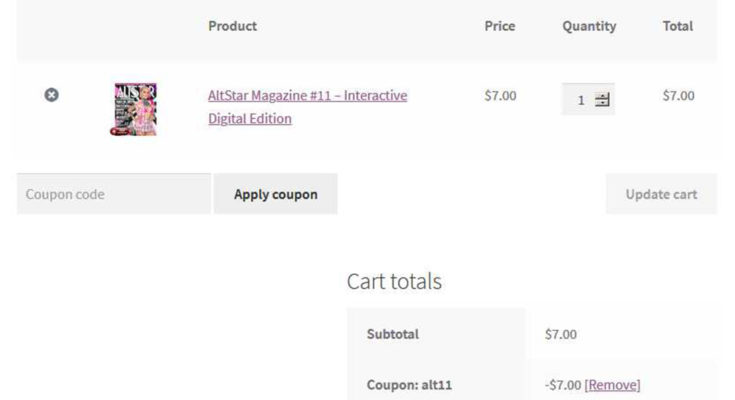
Task: Click the Cart totals heading
Action: 394,282
